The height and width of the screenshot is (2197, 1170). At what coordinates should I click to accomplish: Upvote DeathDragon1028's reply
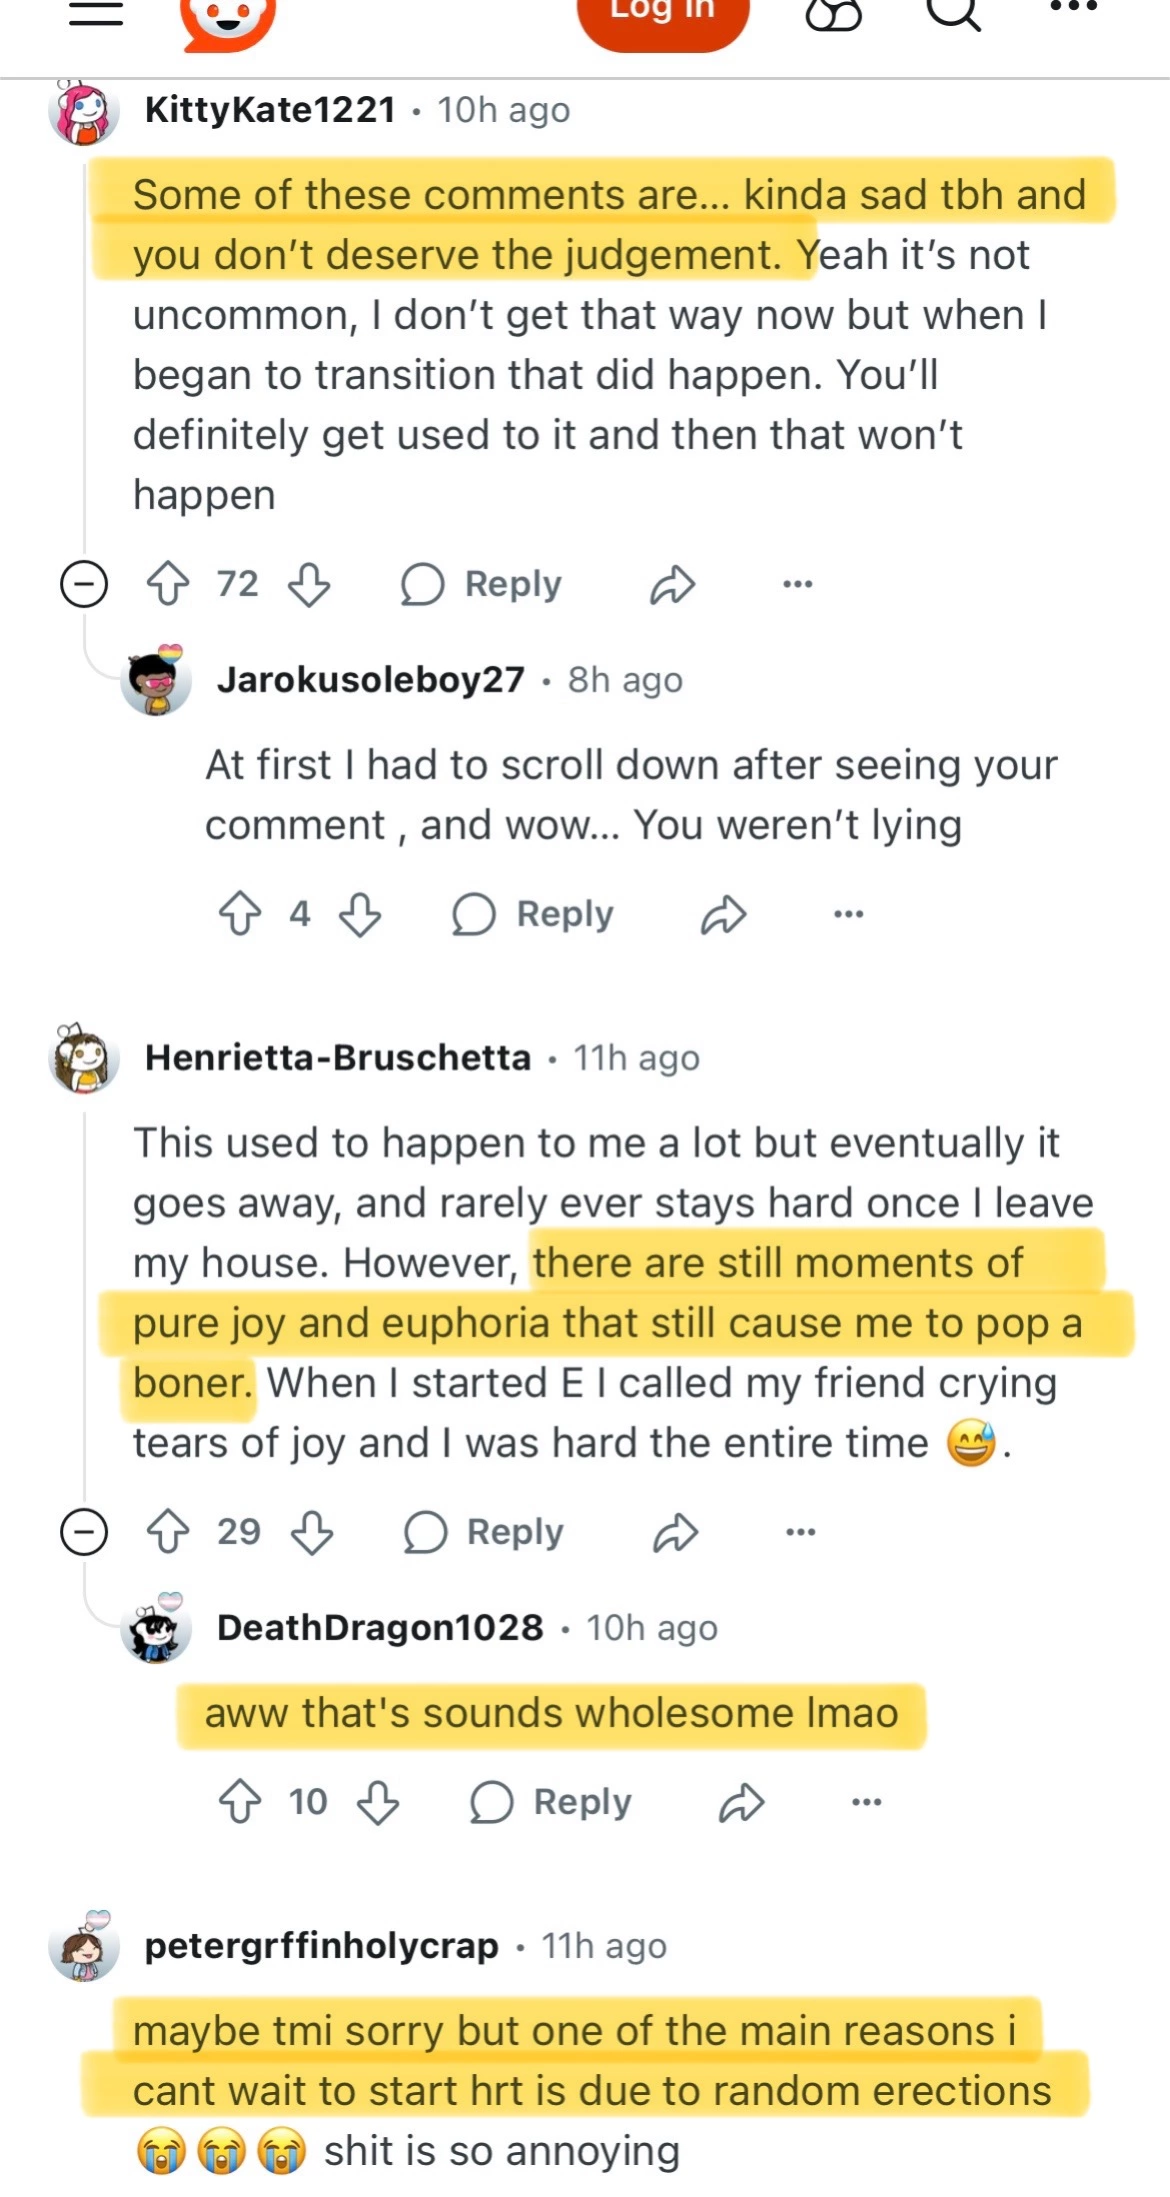pos(240,1802)
